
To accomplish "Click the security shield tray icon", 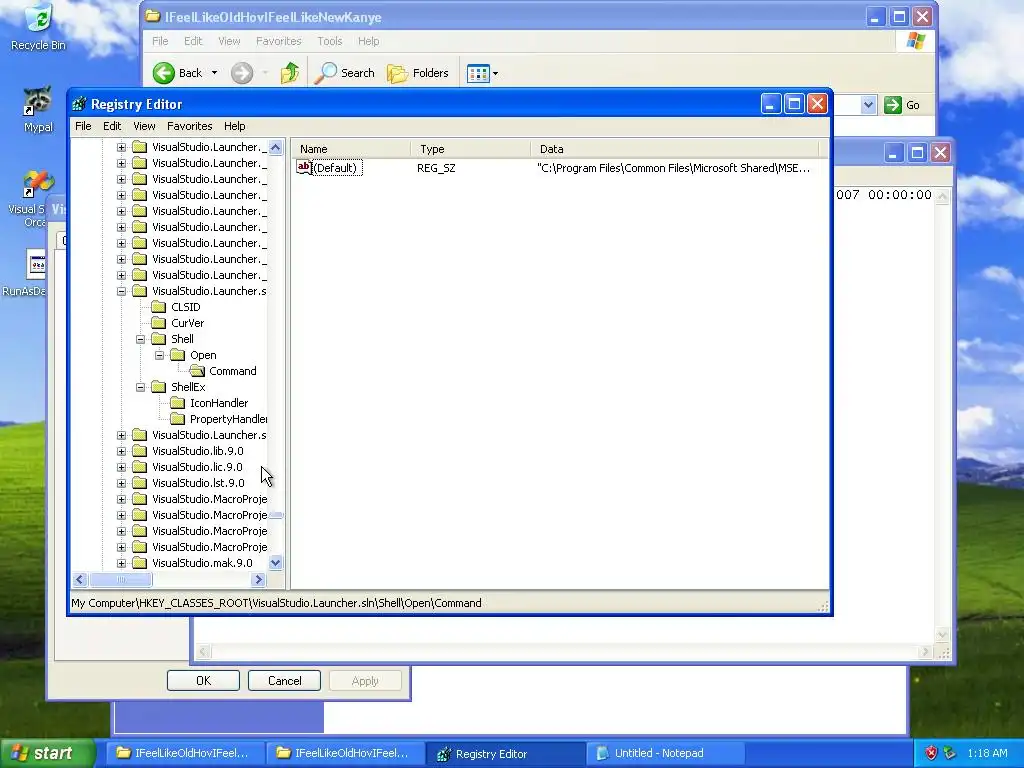I will (x=931, y=754).
